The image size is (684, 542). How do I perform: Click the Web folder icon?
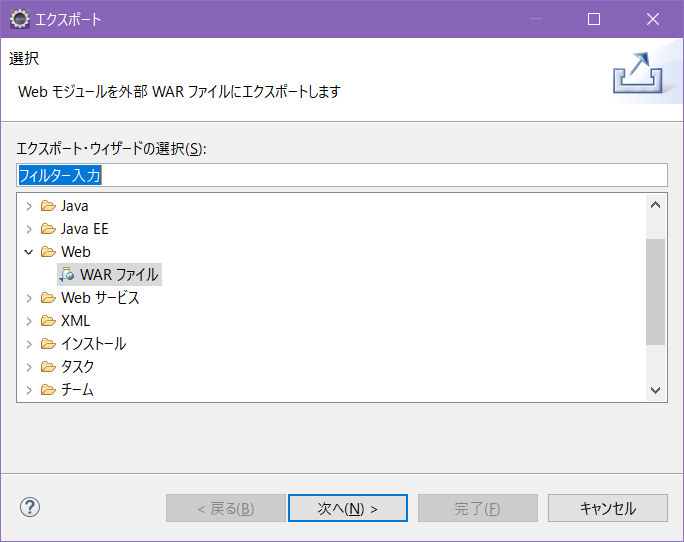[48, 252]
